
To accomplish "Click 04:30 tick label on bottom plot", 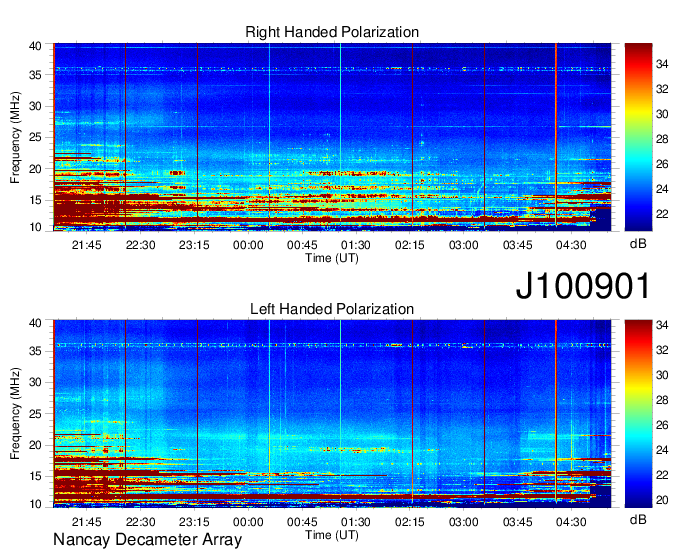I will click(x=571, y=522).
